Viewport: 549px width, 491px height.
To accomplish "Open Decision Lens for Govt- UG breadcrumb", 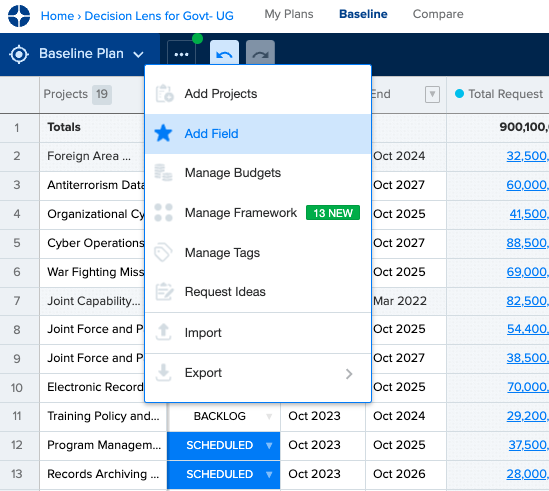I will tap(159, 16).
